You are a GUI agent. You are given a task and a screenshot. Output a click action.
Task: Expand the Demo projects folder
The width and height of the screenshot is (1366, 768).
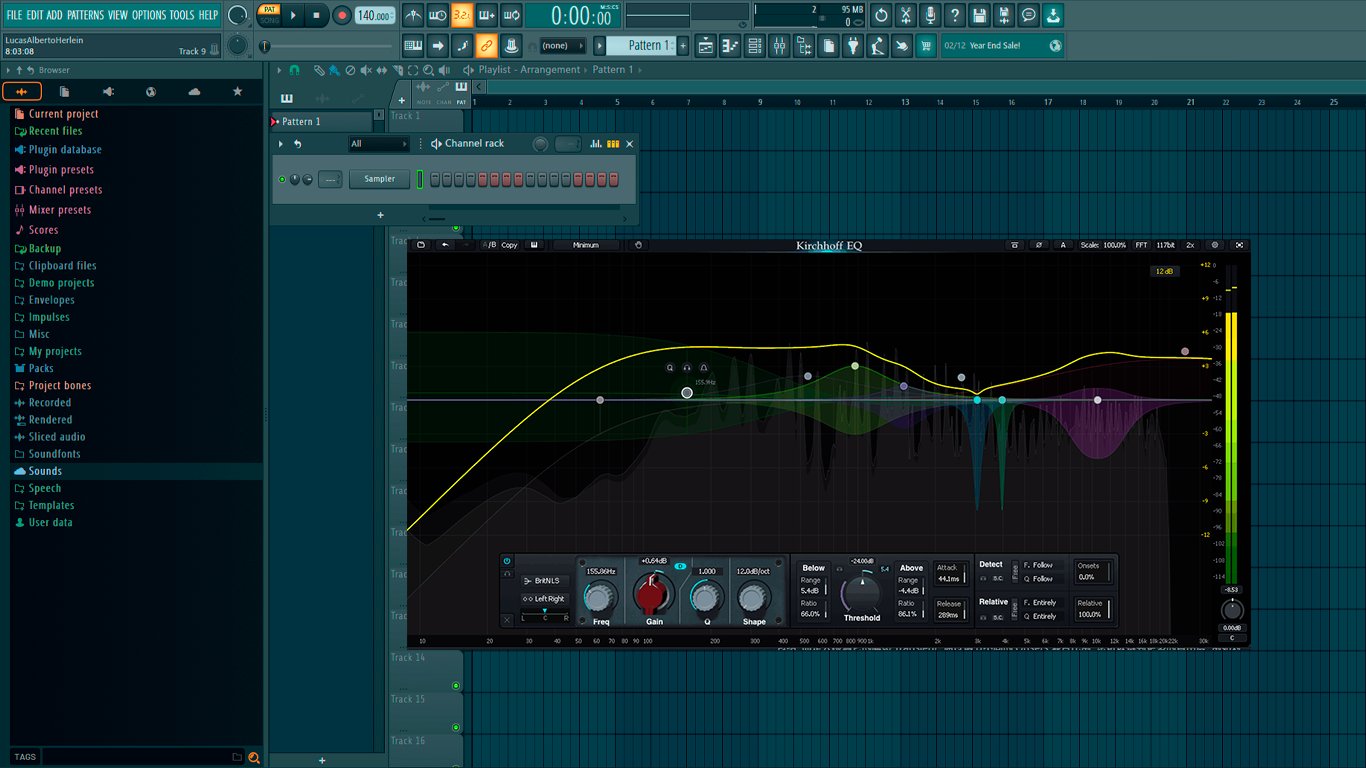60,283
